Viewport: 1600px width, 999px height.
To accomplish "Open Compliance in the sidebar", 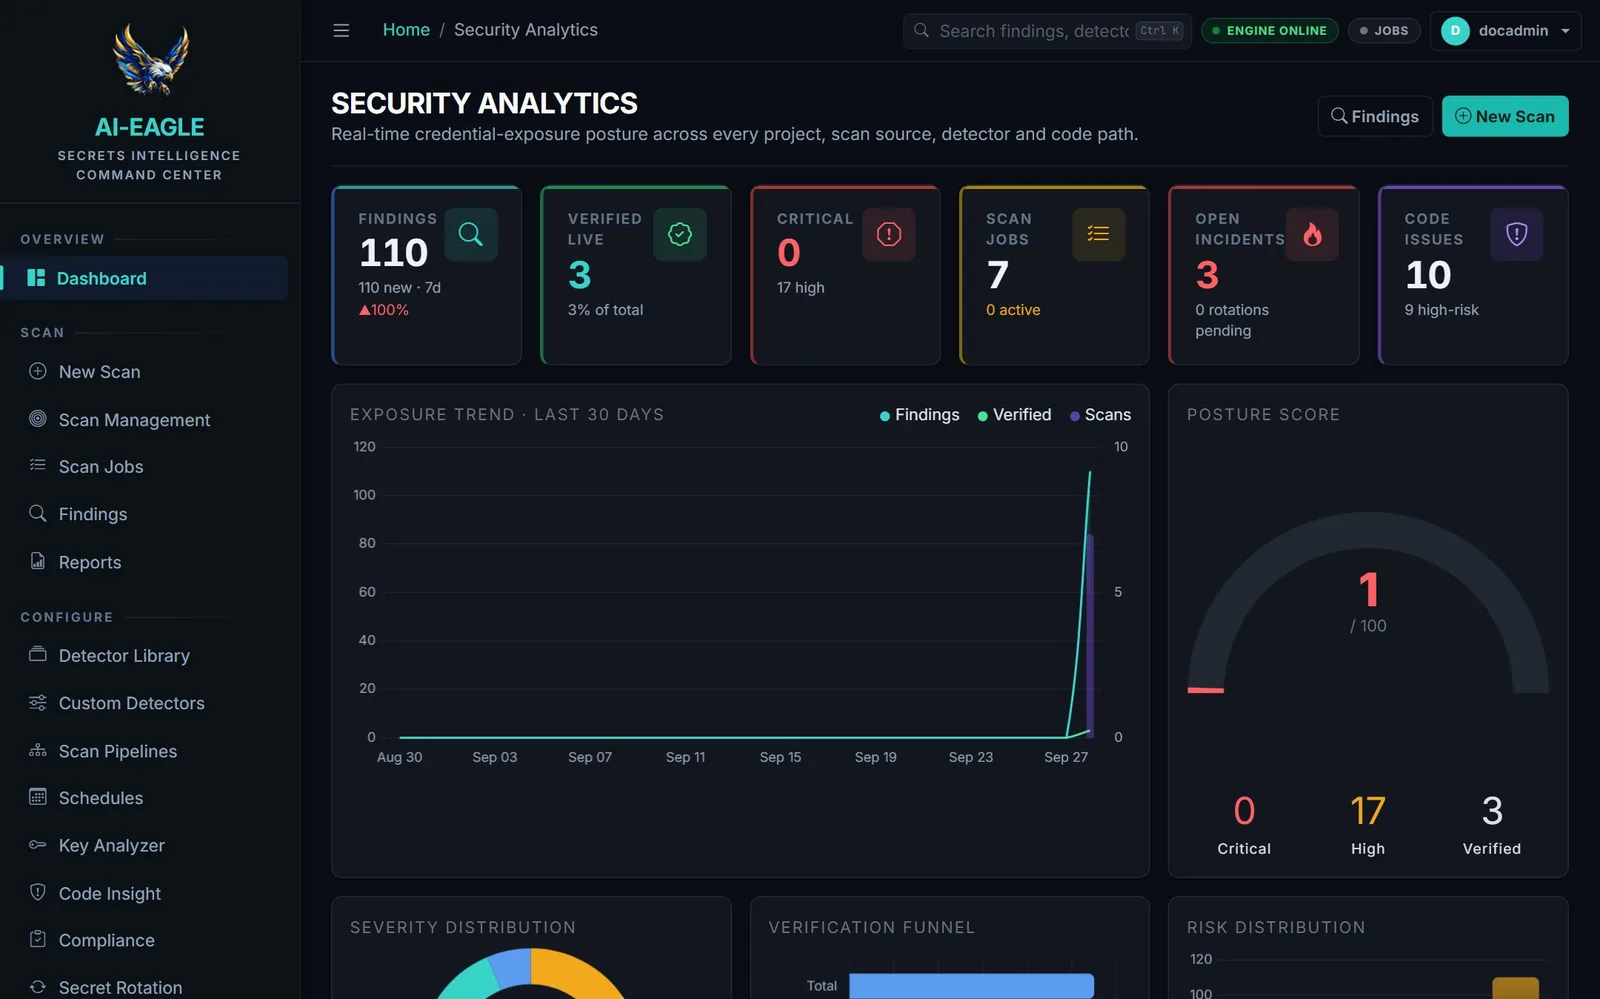I will click(144, 940).
